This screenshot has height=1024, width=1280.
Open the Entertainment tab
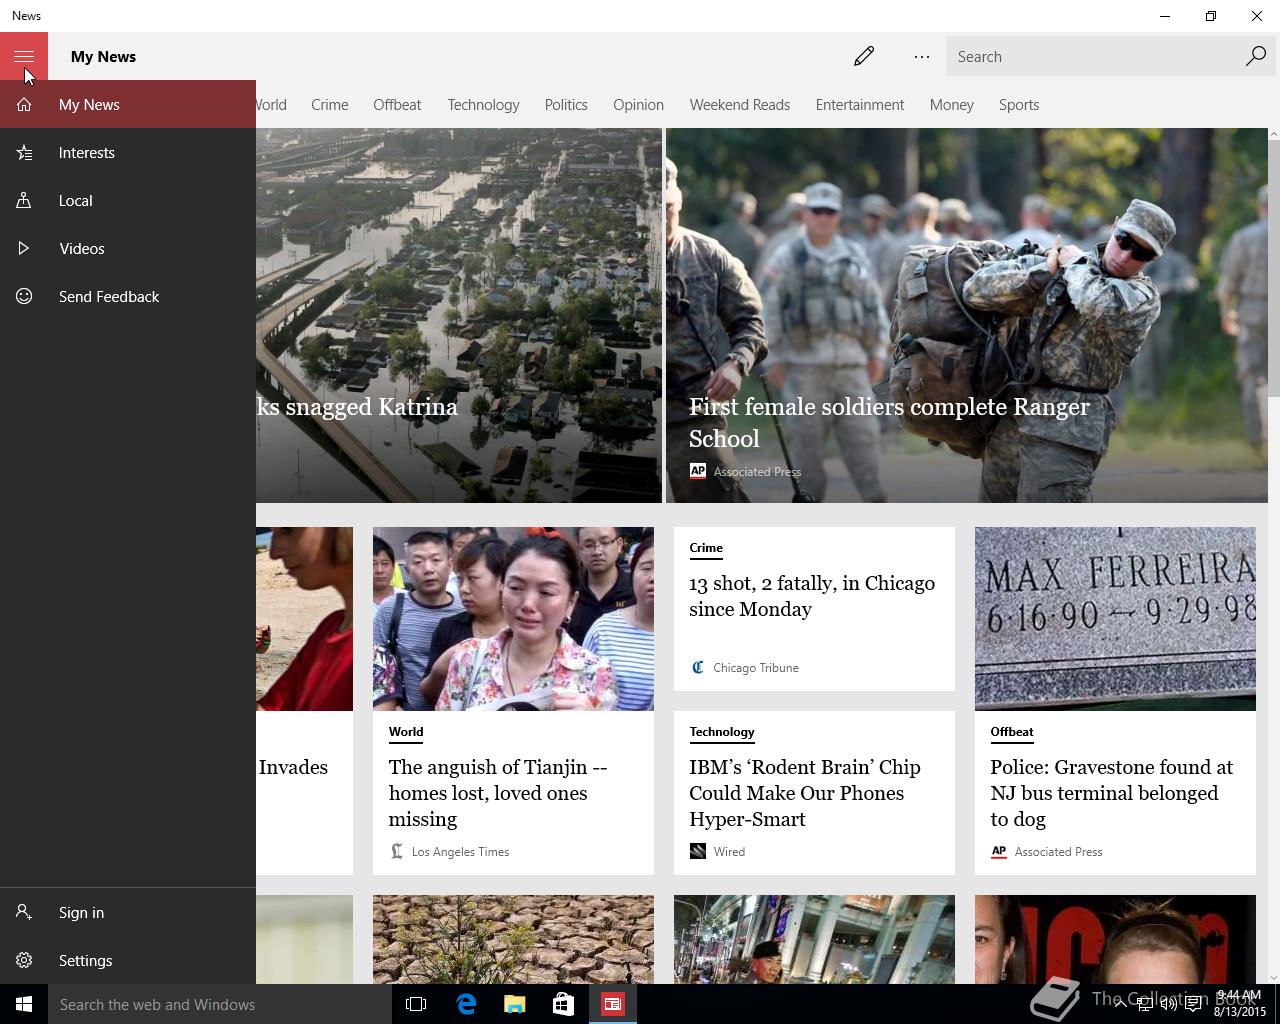[x=859, y=104]
